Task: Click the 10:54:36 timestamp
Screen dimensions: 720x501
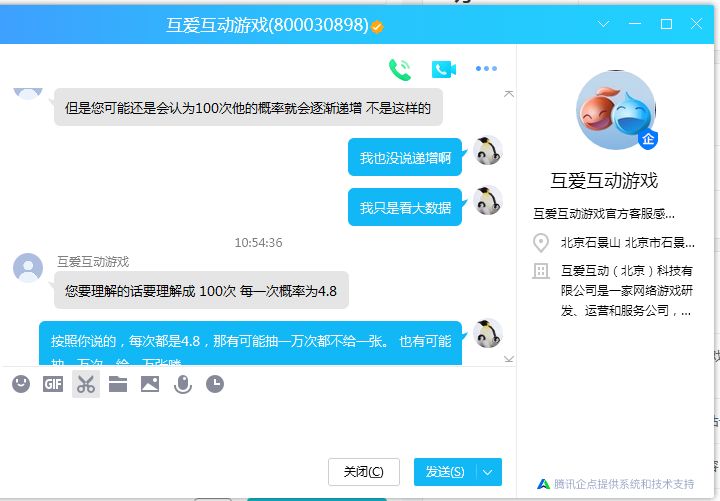Action: tap(258, 242)
